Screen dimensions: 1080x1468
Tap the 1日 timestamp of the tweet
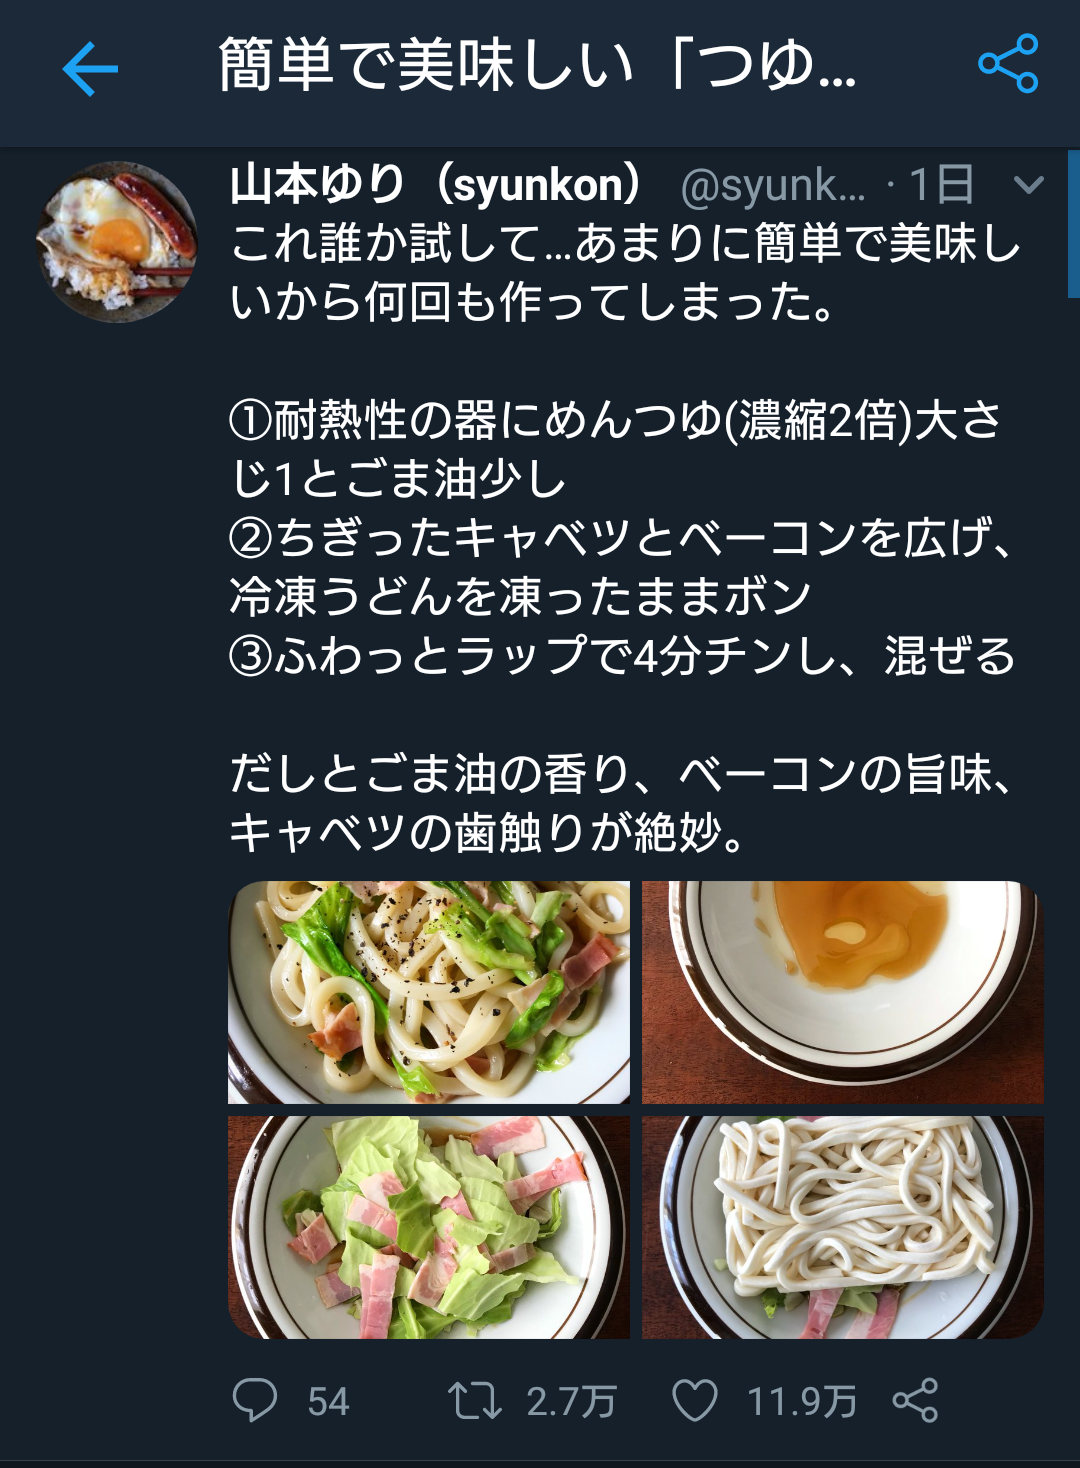(941, 185)
